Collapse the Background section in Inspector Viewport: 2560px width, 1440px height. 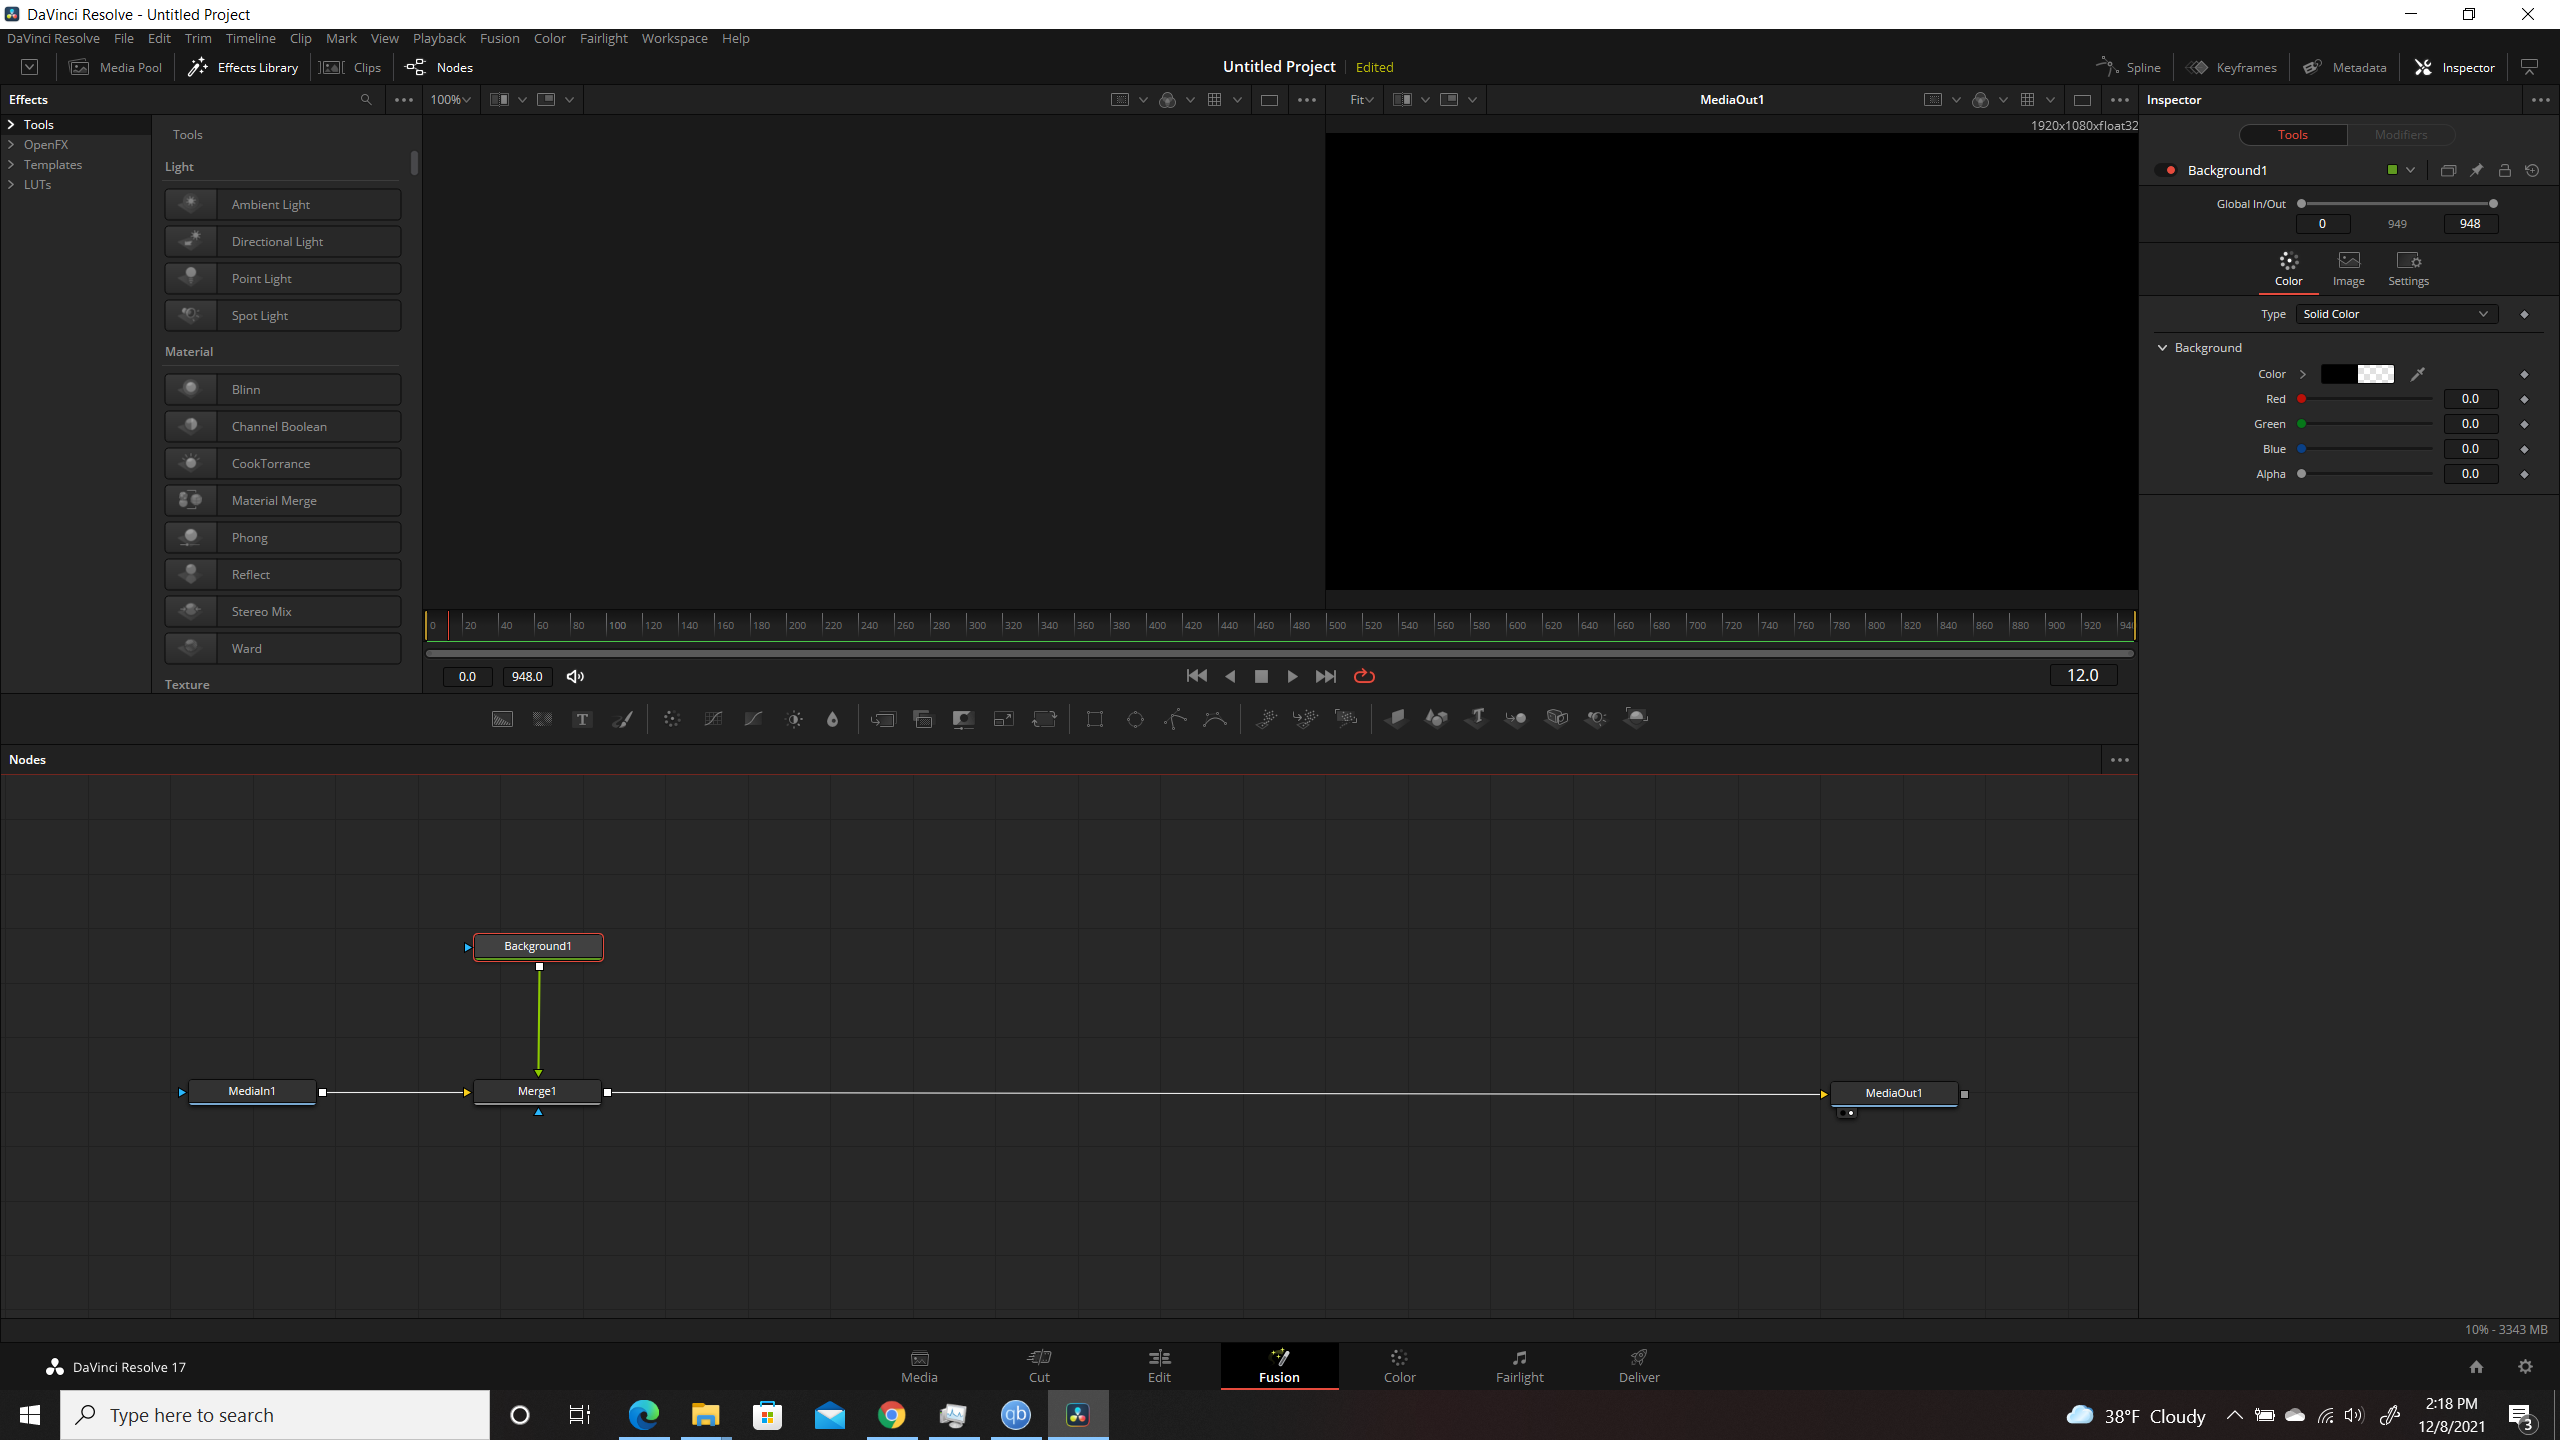coord(2163,348)
